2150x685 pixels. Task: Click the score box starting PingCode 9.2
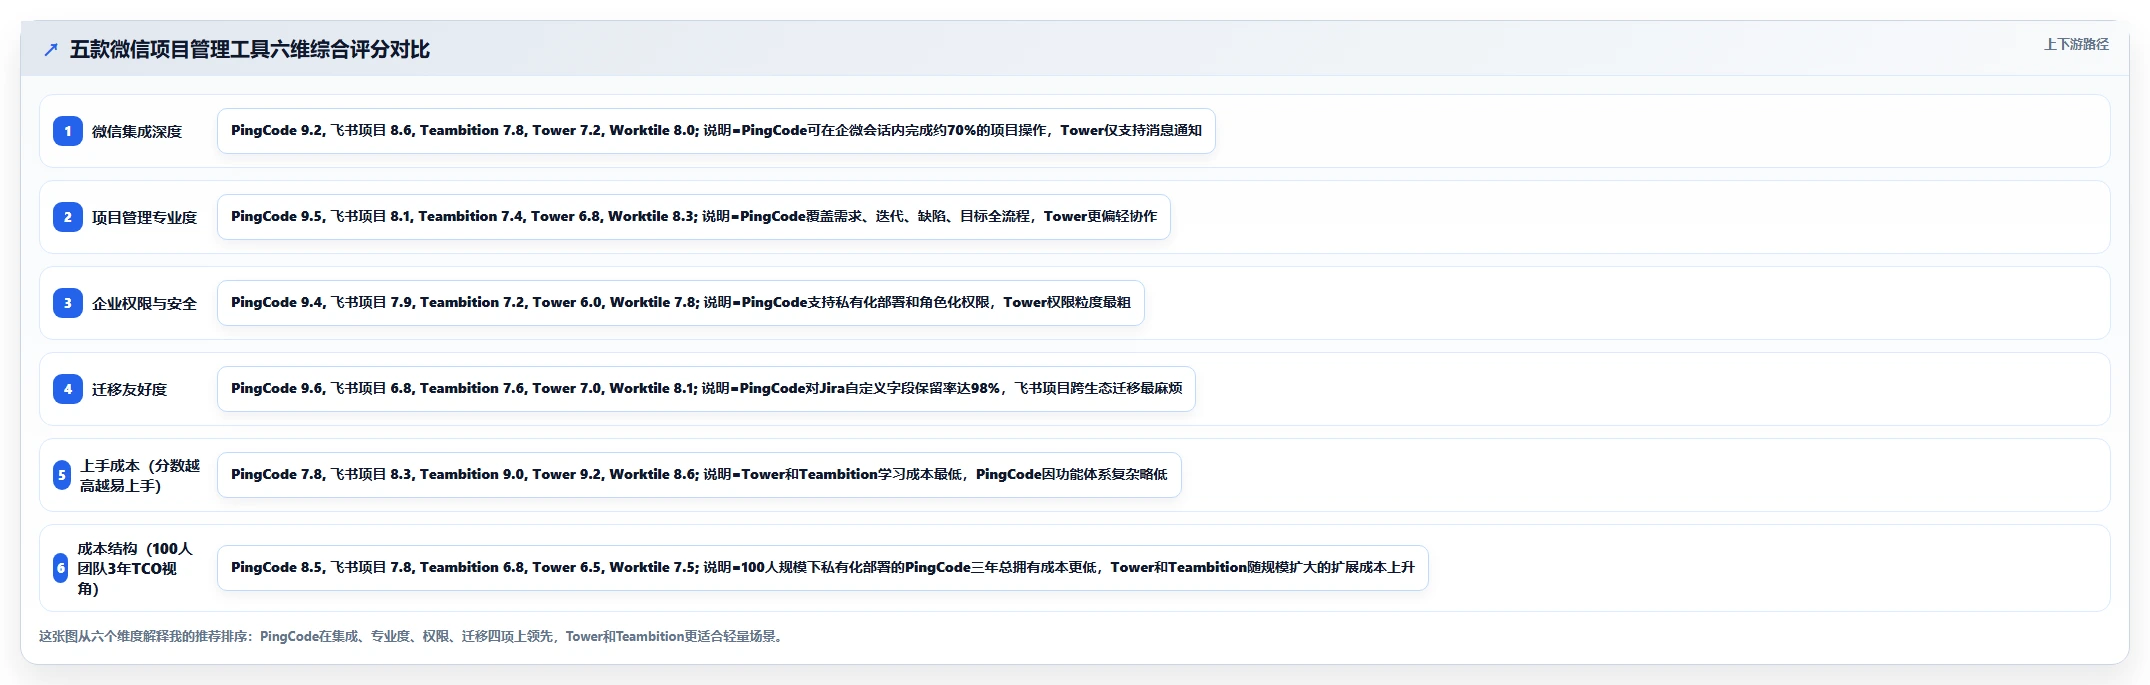click(716, 131)
